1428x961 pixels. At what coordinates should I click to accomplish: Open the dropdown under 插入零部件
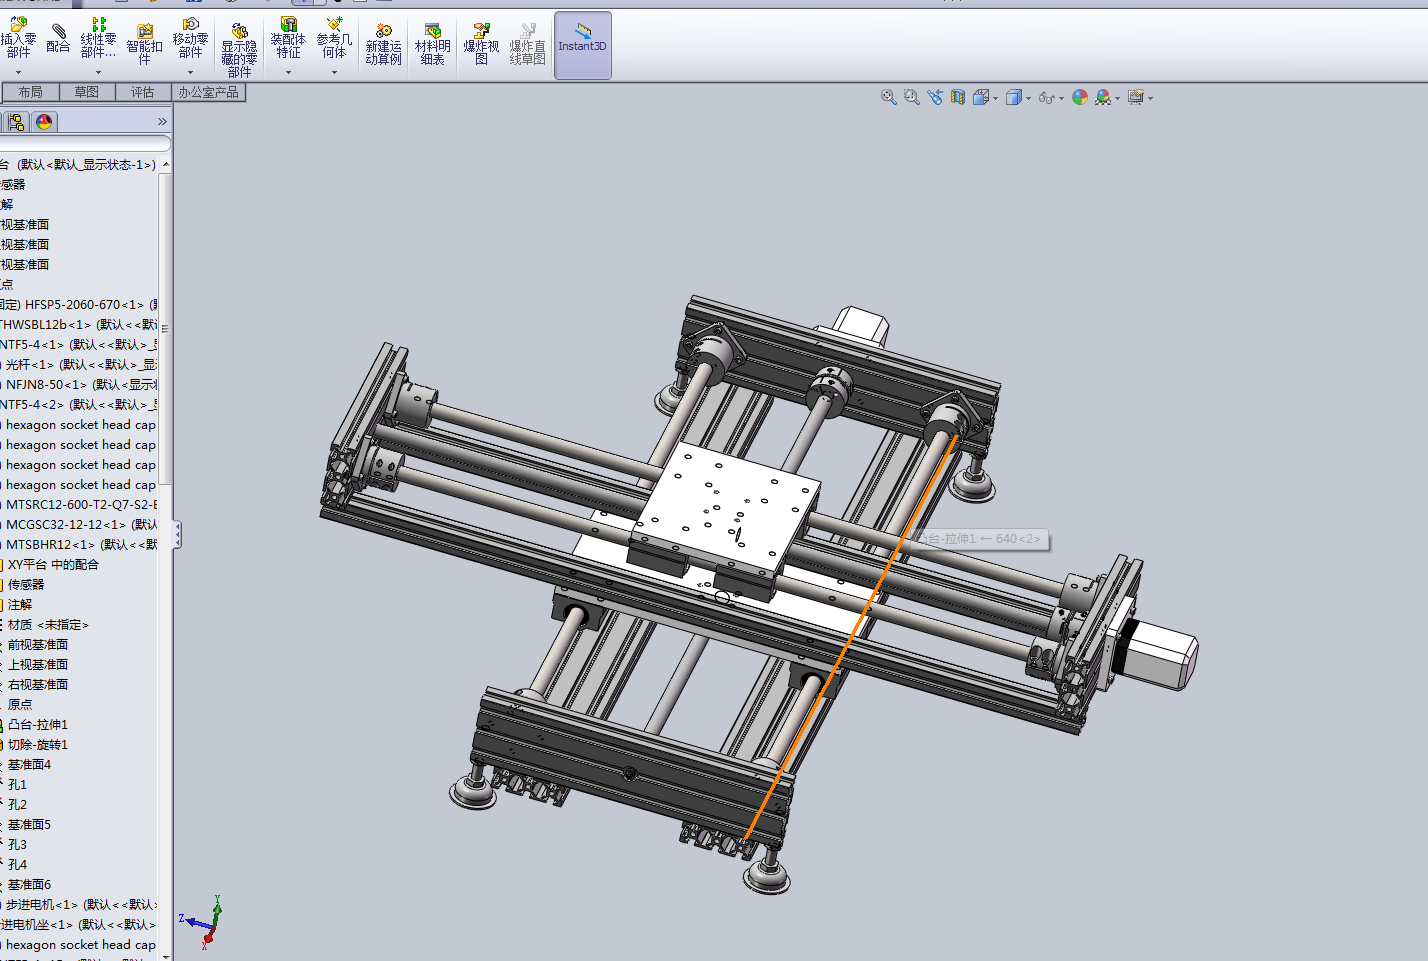[x=18, y=72]
